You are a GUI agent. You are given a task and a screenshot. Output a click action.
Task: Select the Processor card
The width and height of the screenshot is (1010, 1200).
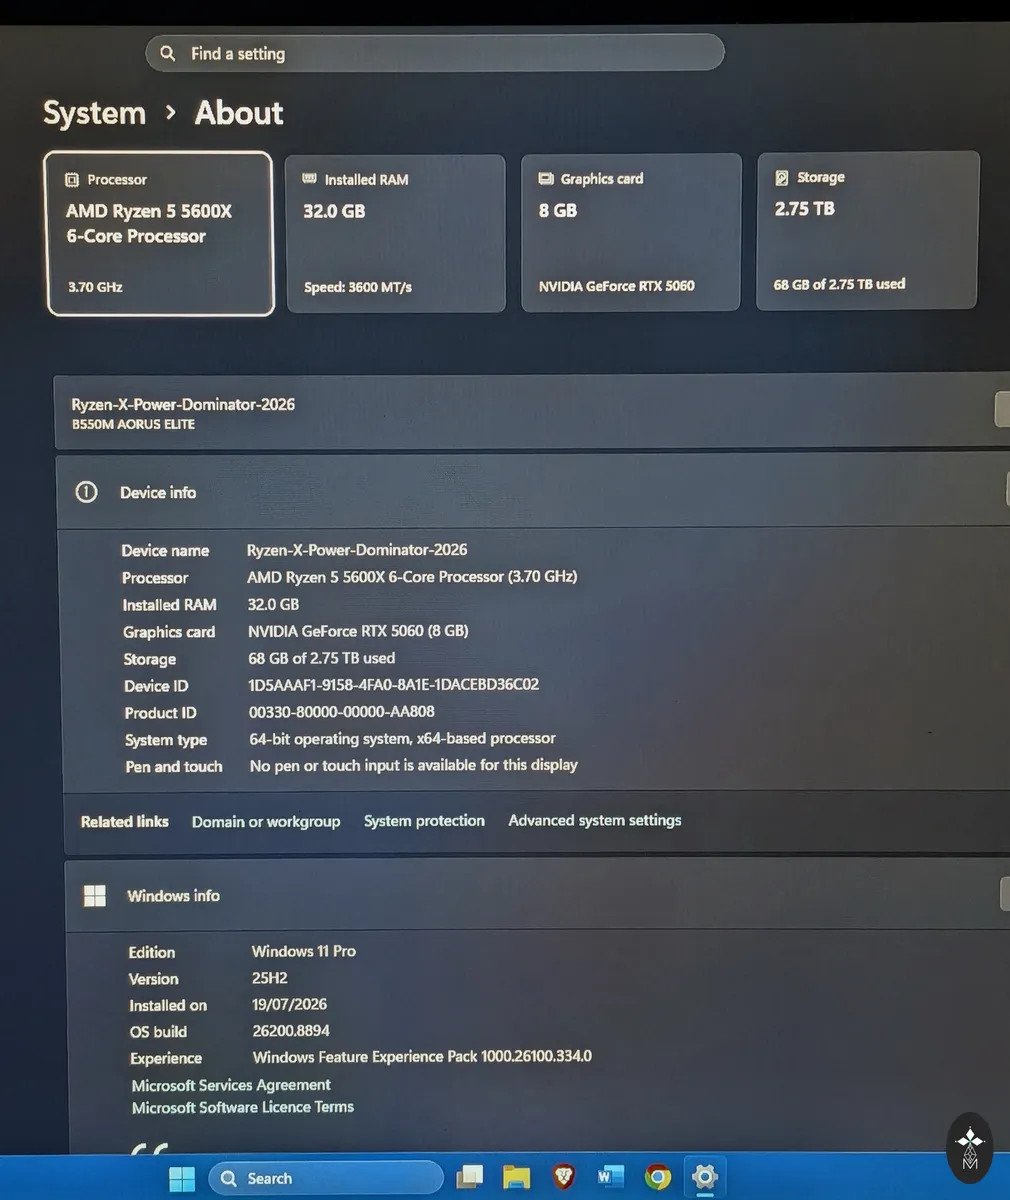pos(159,234)
